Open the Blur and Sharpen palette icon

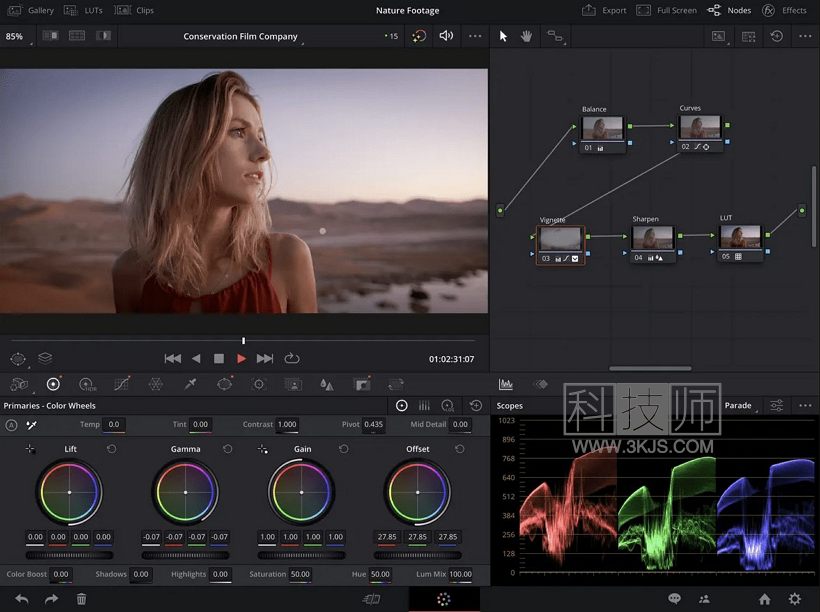pyautogui.click(x=327, y=385)
